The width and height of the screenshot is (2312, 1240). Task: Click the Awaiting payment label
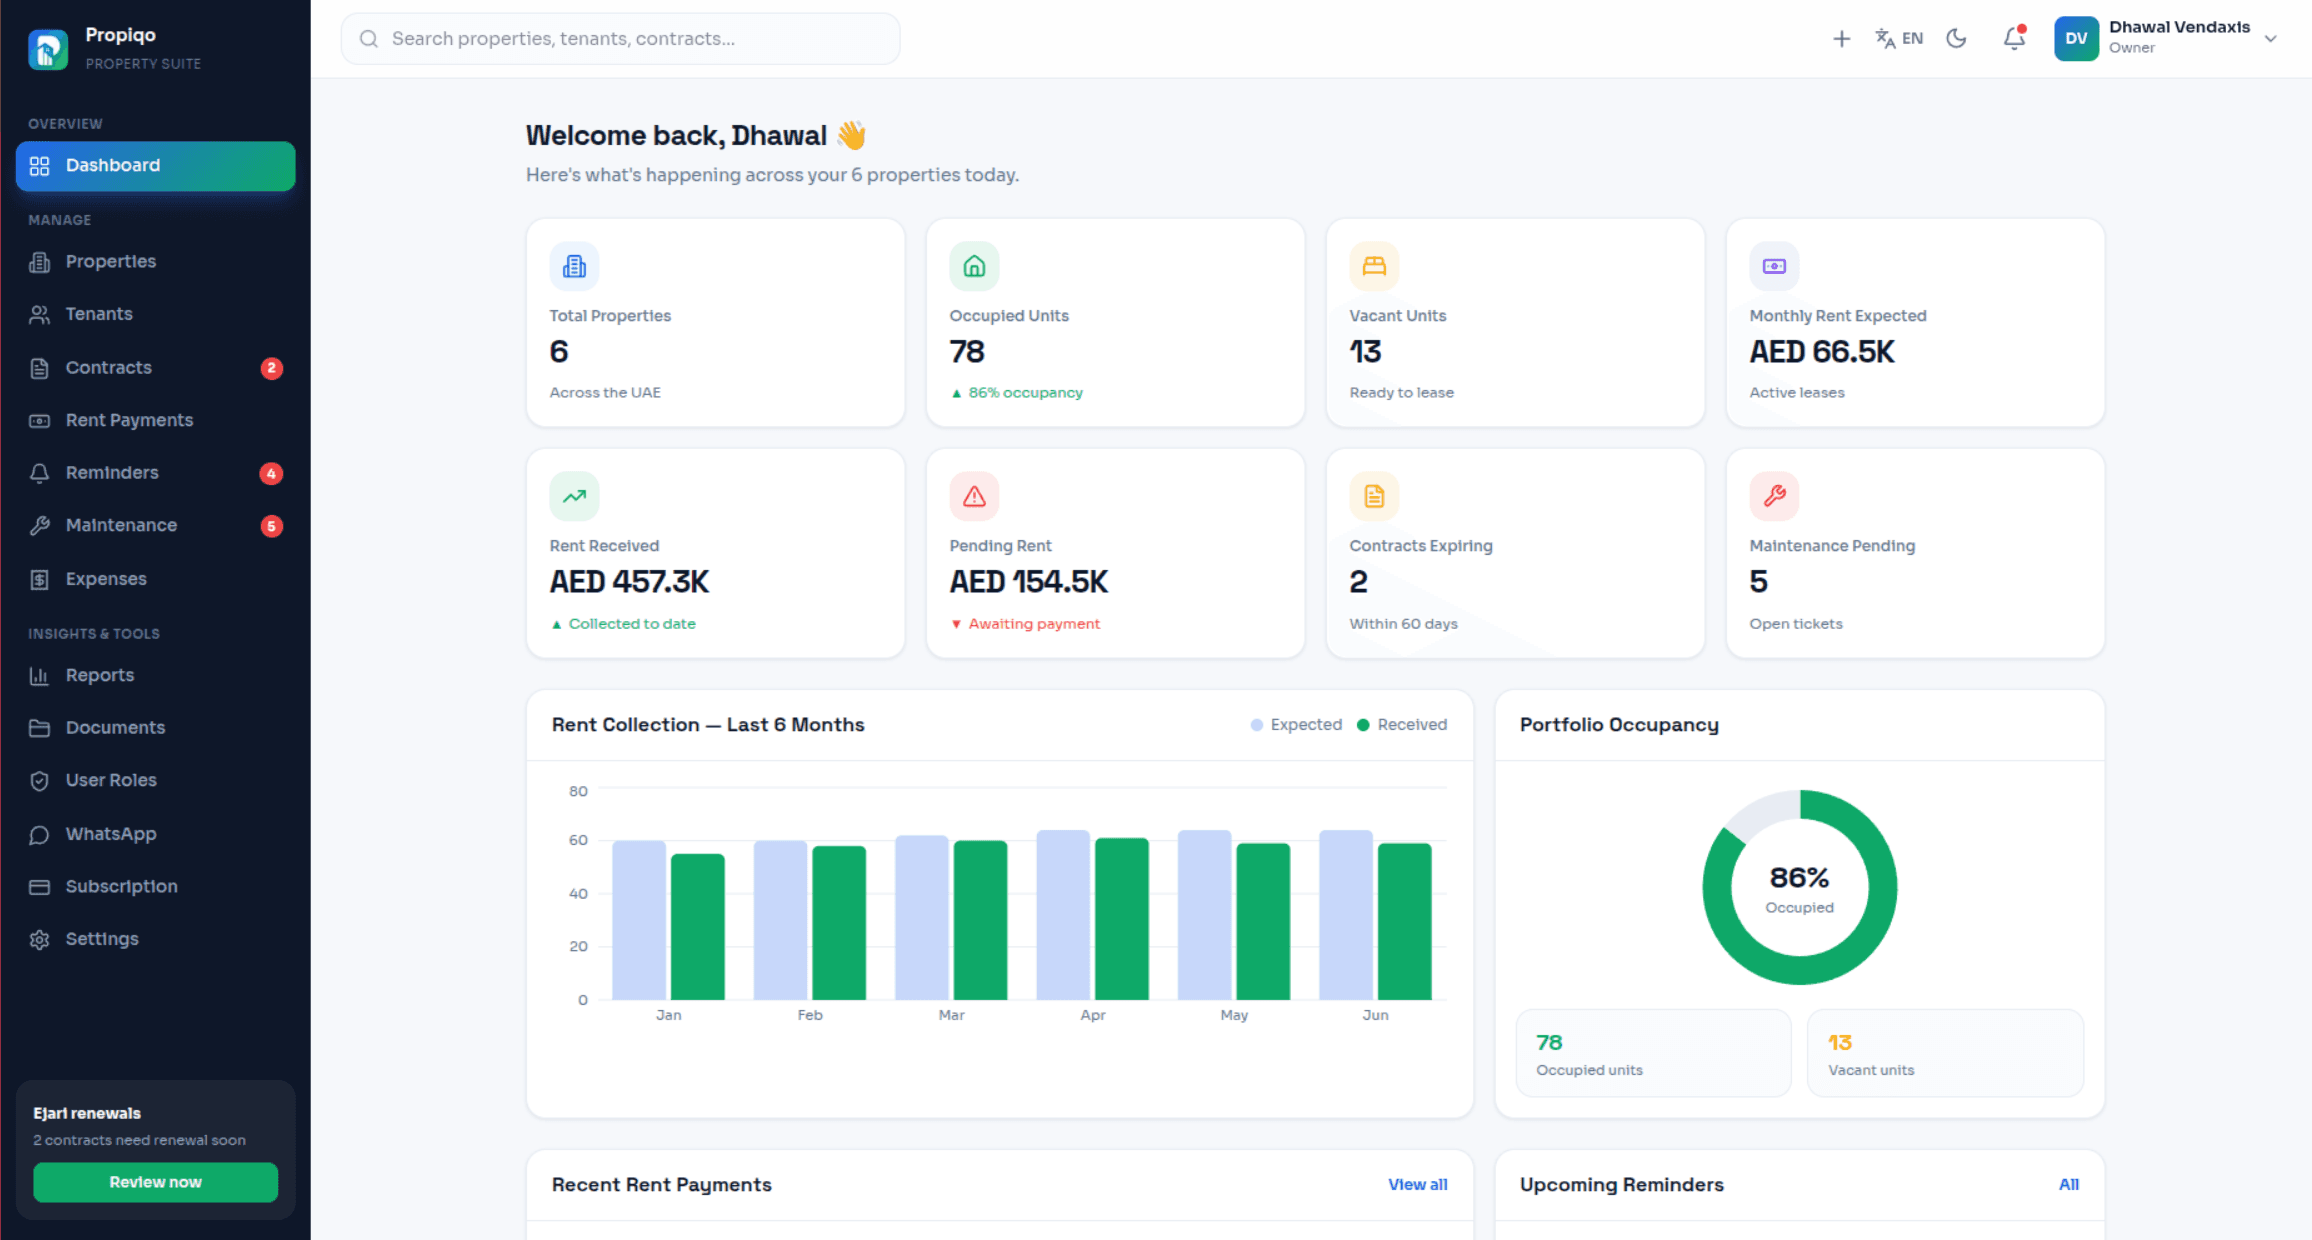point(1034,624)
